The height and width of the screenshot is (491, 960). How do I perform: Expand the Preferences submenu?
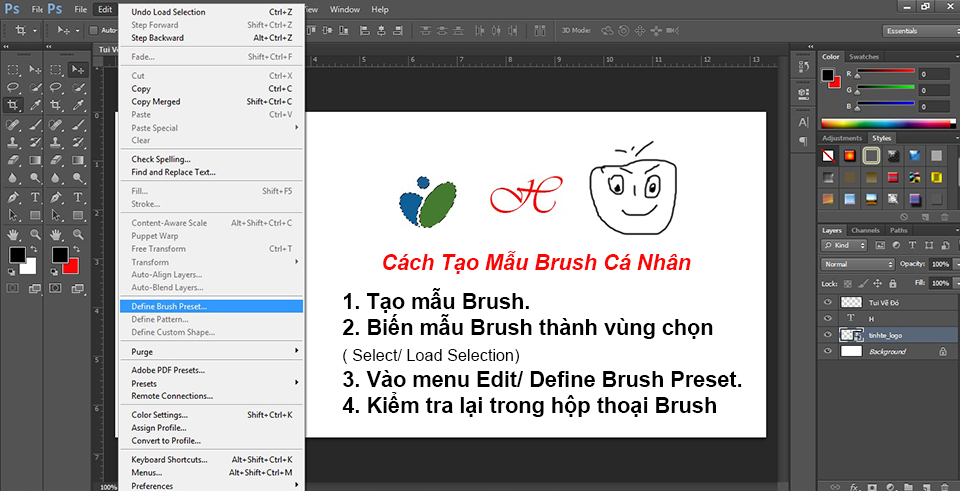[211, 486]
